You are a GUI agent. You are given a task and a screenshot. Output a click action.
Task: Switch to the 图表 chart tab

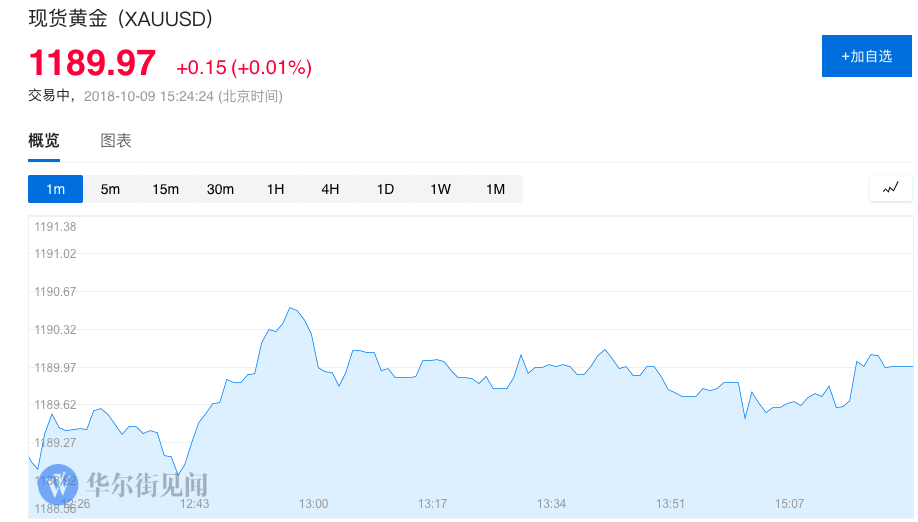[x=116, y=141]
